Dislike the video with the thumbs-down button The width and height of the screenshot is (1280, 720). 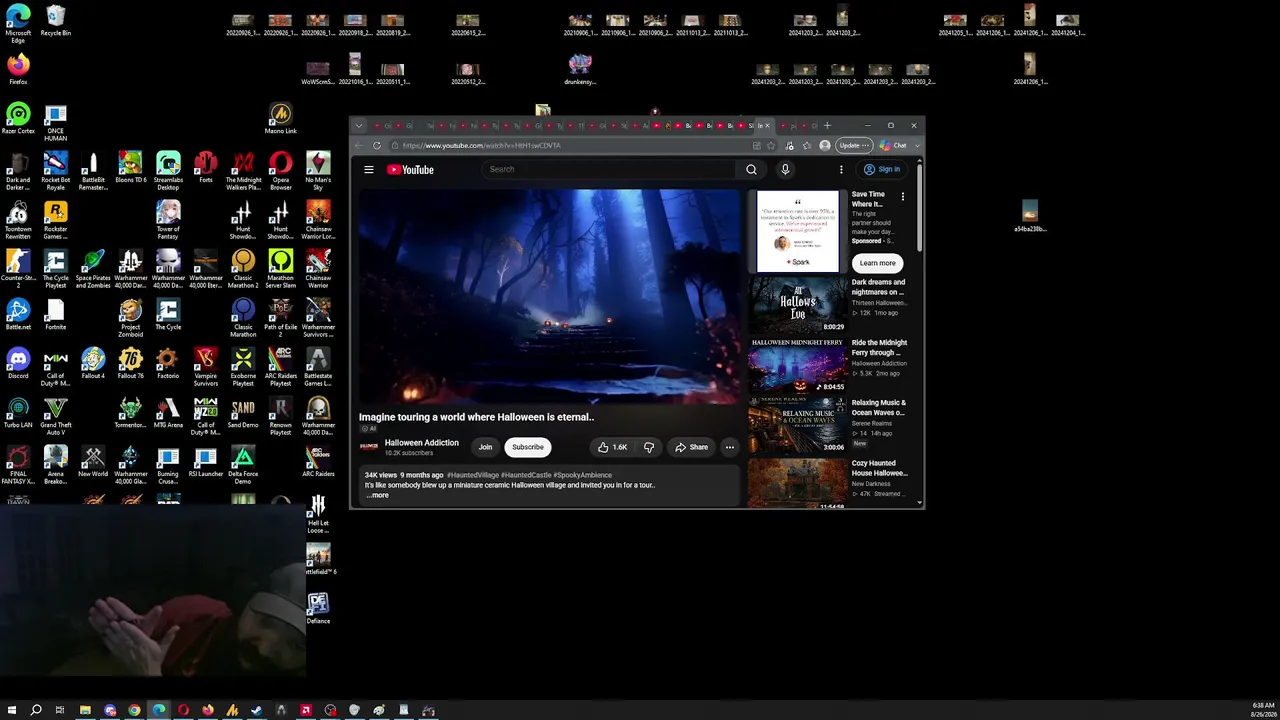tap(648, 447)
